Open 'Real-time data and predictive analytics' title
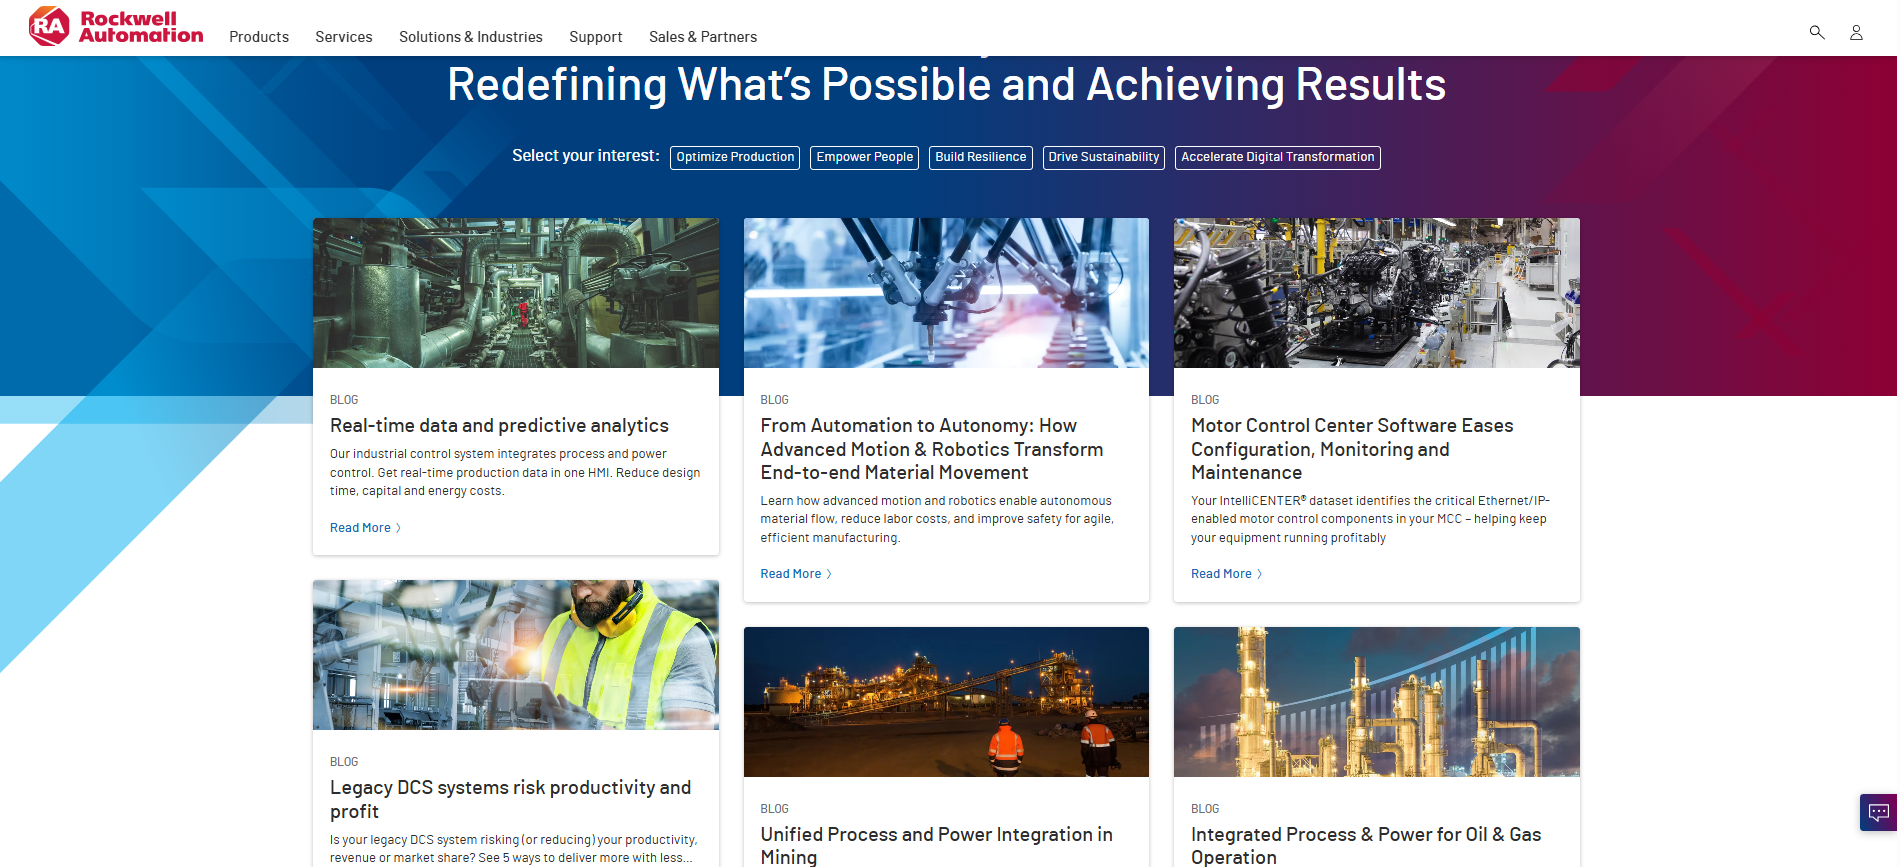 (499, 426)
